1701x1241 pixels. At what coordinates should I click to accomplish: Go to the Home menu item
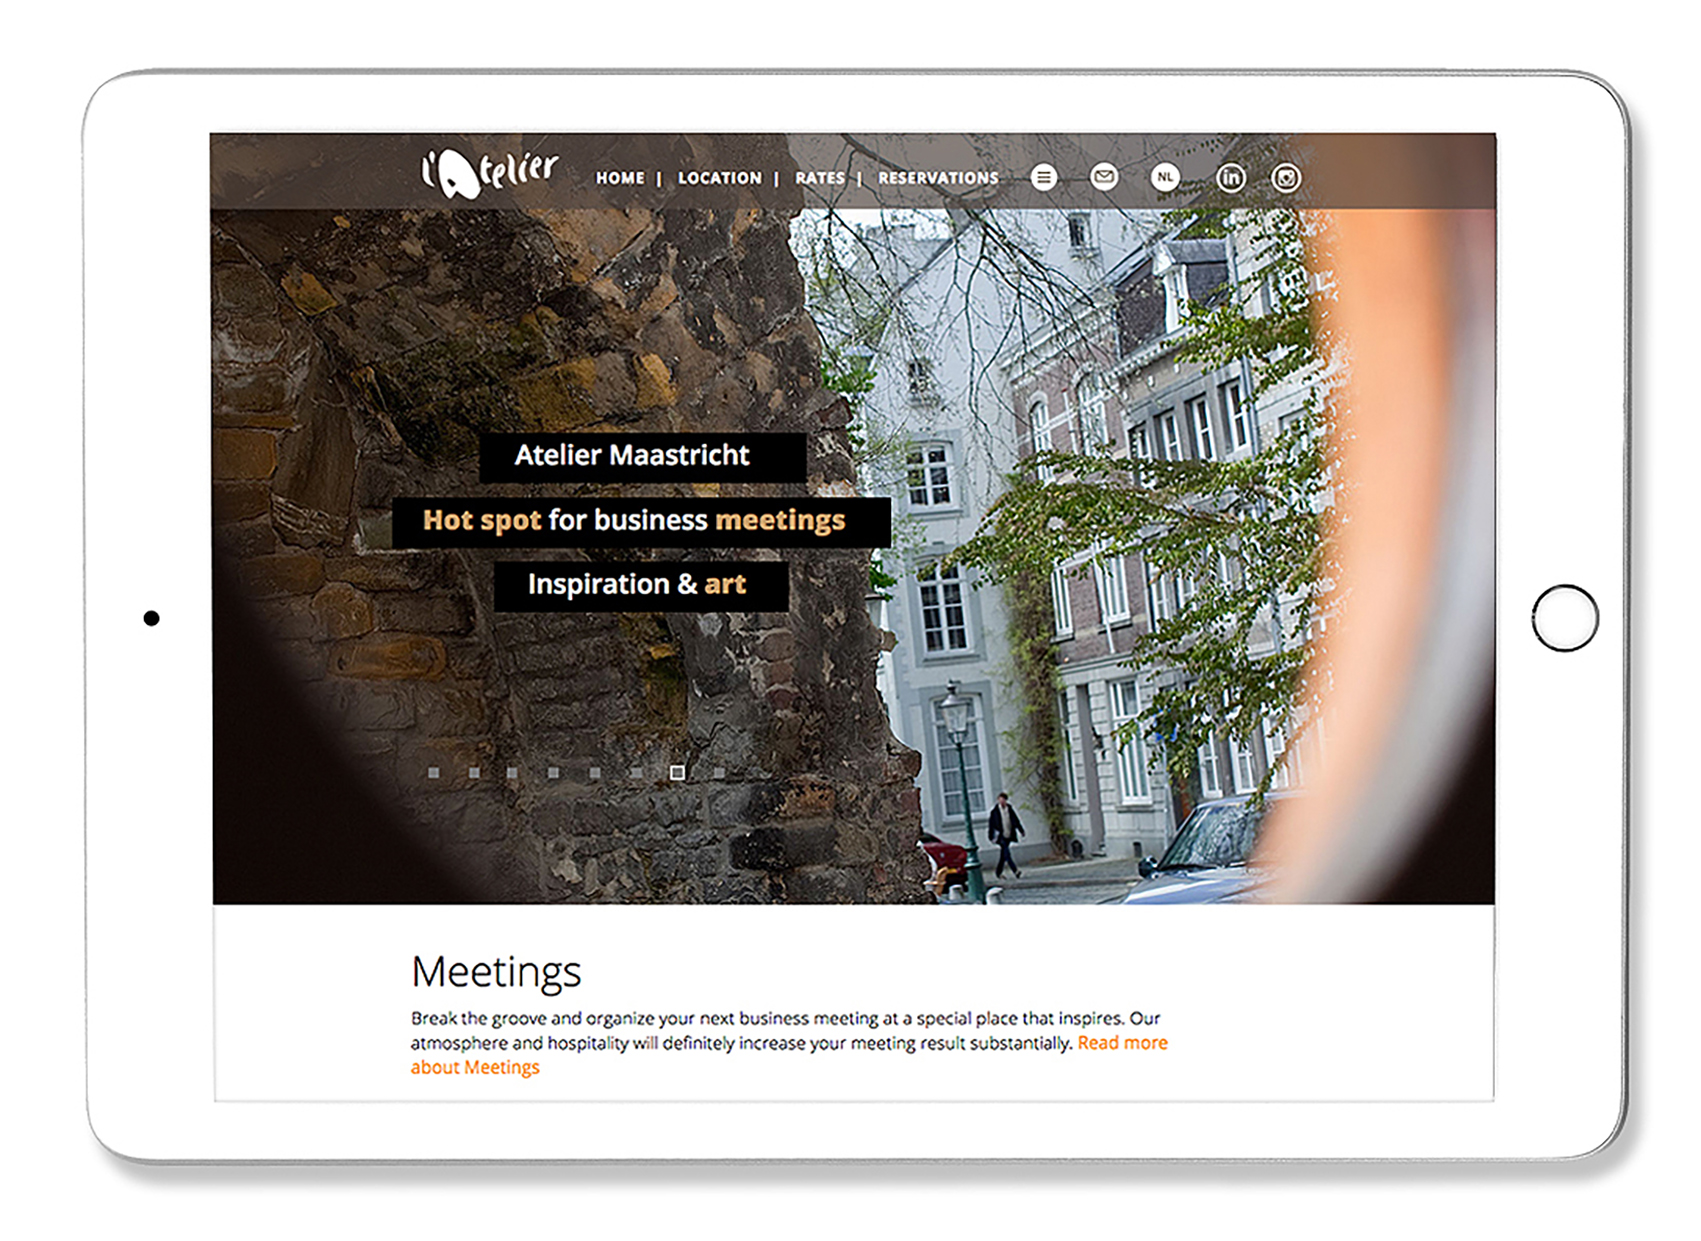coord(620,178)
